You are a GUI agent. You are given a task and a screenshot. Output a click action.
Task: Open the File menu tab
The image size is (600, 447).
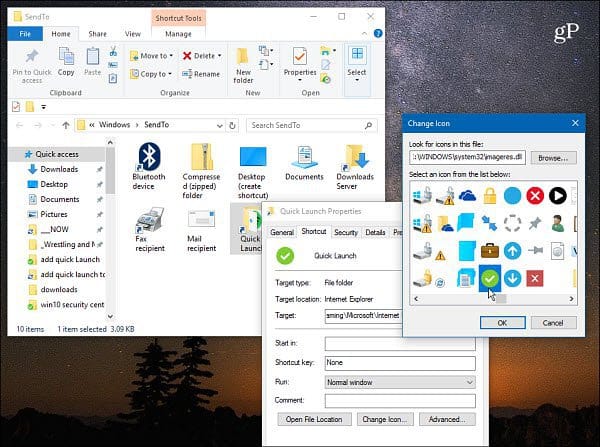(25, 34)
